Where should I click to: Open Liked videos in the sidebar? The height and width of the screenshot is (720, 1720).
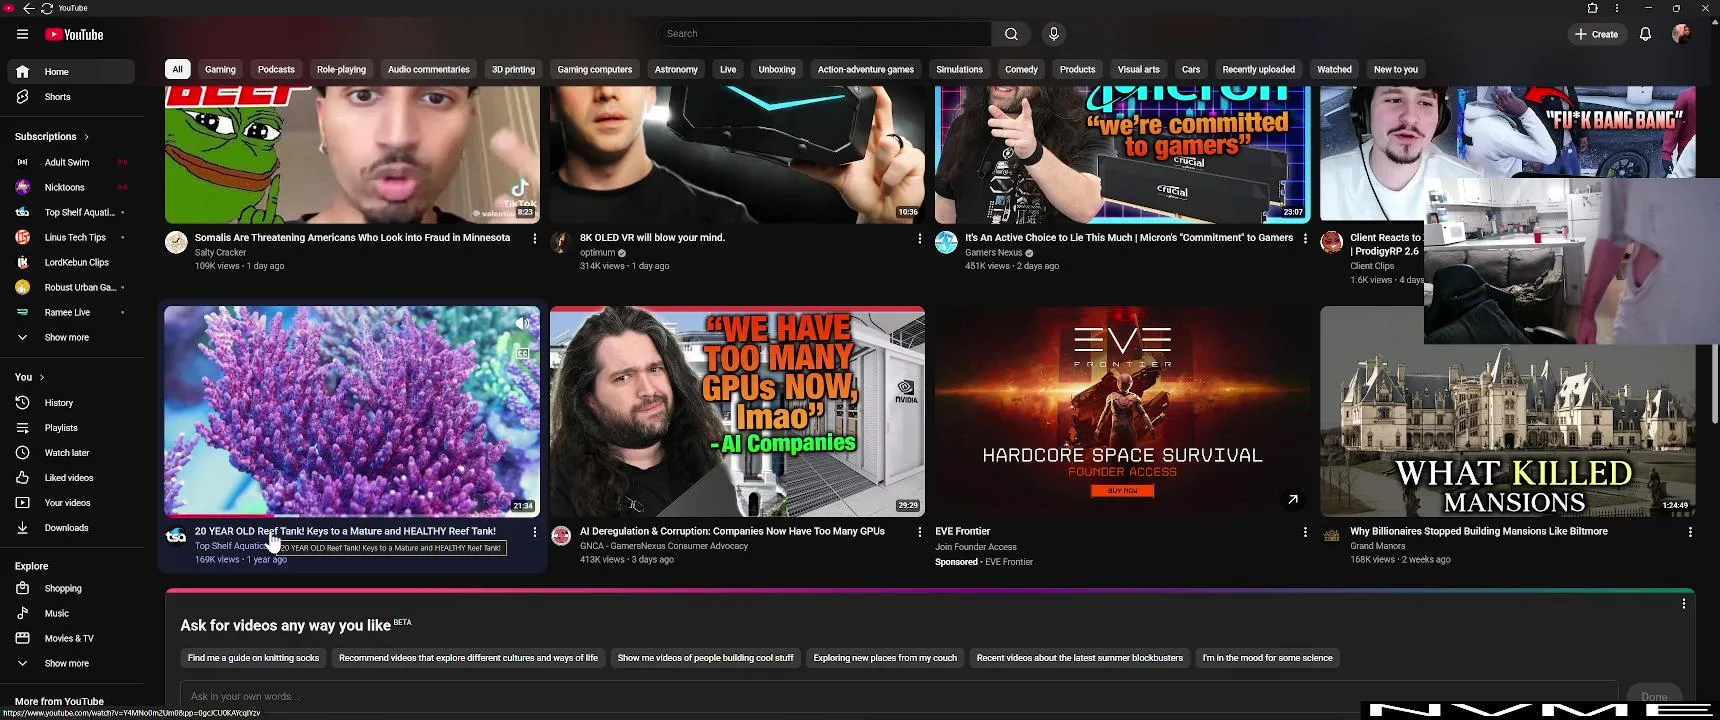click(71, 478)
